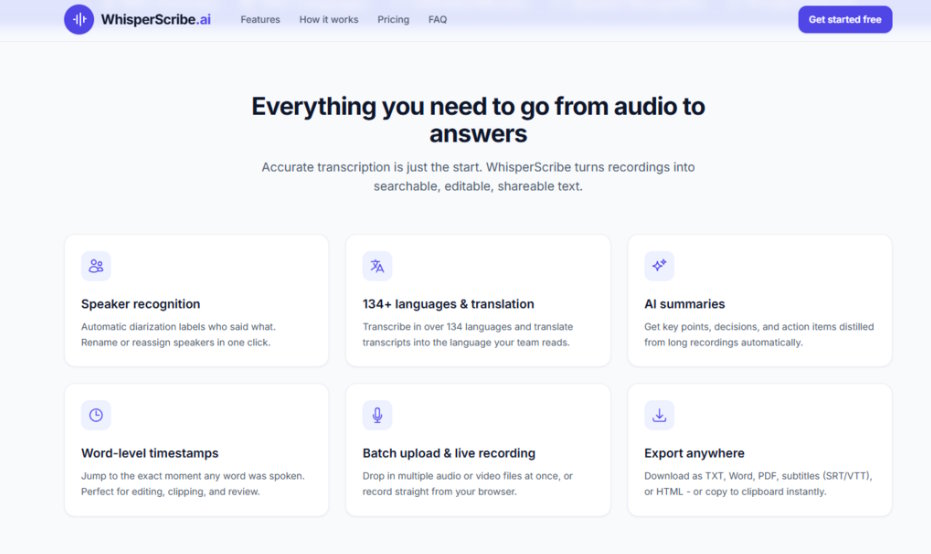Select the Word-level timestamps card heading
The height and width of the screenshot is (554, 931).
pyautogui.click(x=150, y=453)
